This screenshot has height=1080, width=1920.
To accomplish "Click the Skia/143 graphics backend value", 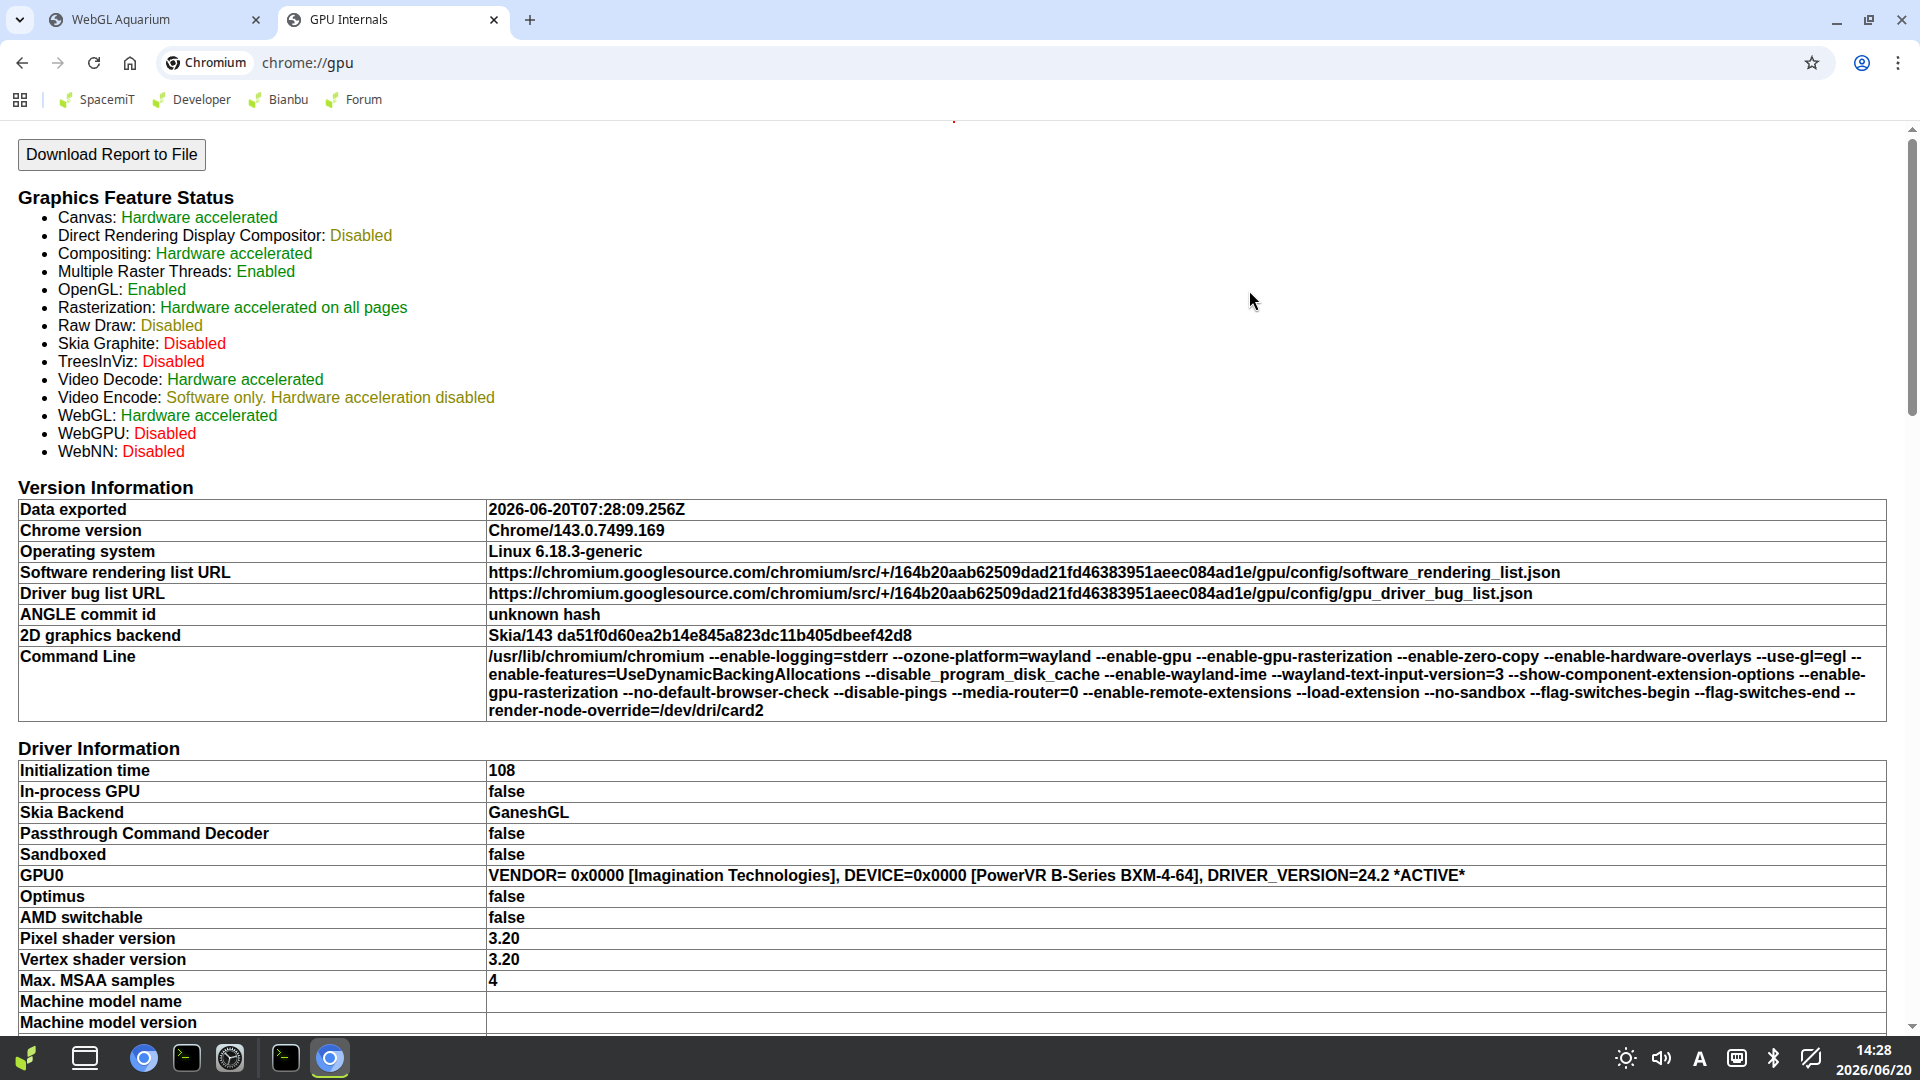I will [x=700, y=636].
